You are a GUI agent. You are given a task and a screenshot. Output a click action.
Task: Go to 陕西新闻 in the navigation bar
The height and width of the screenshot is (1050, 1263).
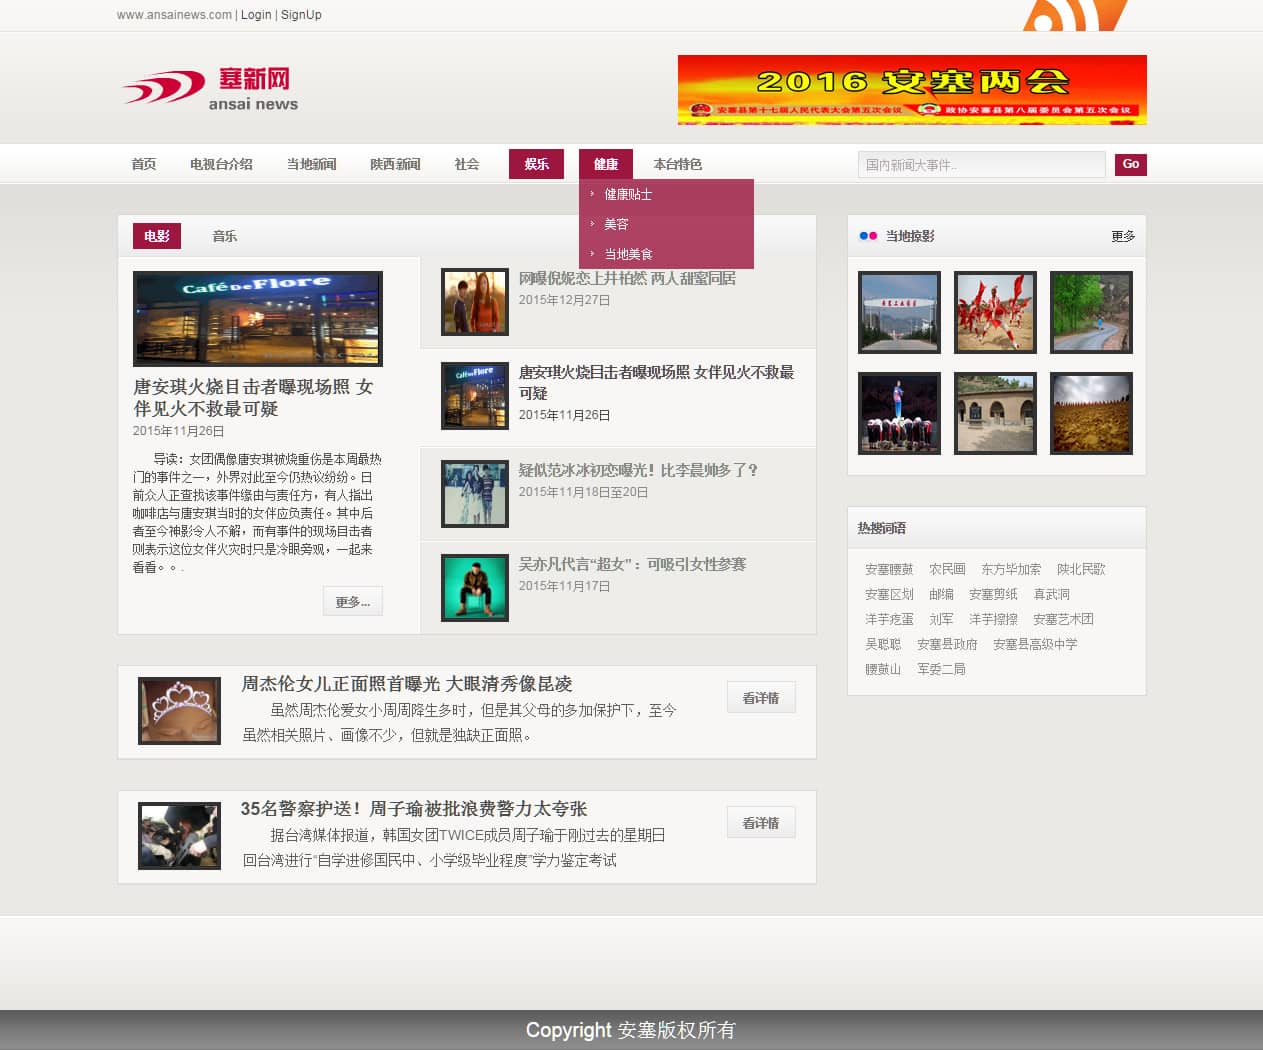tap(395, 164)
